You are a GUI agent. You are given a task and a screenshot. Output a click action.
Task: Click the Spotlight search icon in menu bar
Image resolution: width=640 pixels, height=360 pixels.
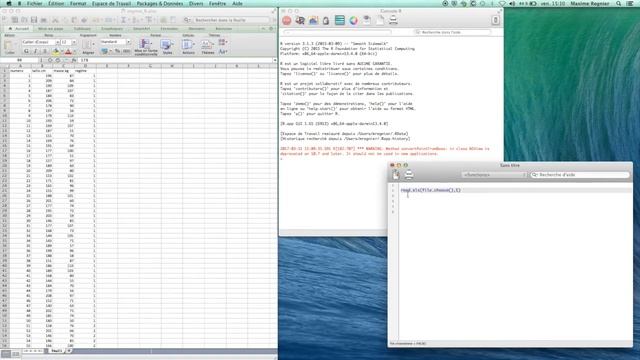pos(619,3)
